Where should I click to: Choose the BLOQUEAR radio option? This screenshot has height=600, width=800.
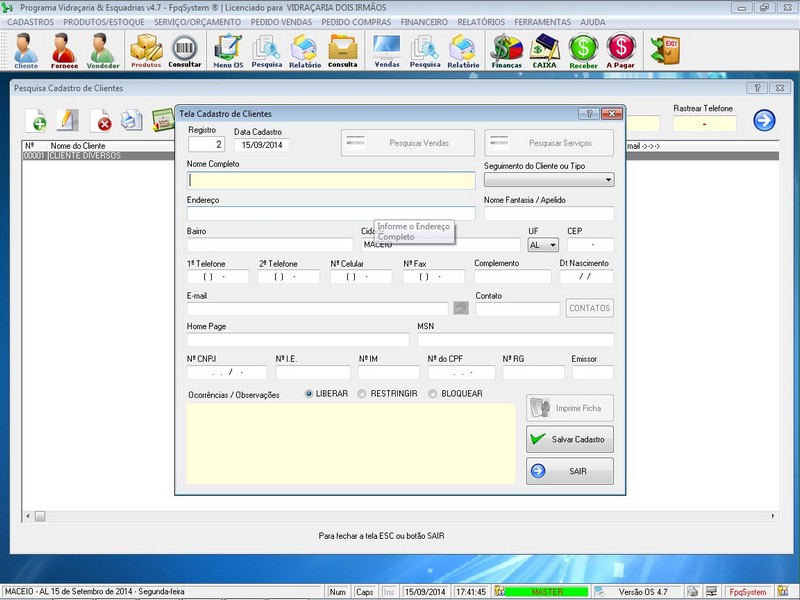(x=433, y=394)
